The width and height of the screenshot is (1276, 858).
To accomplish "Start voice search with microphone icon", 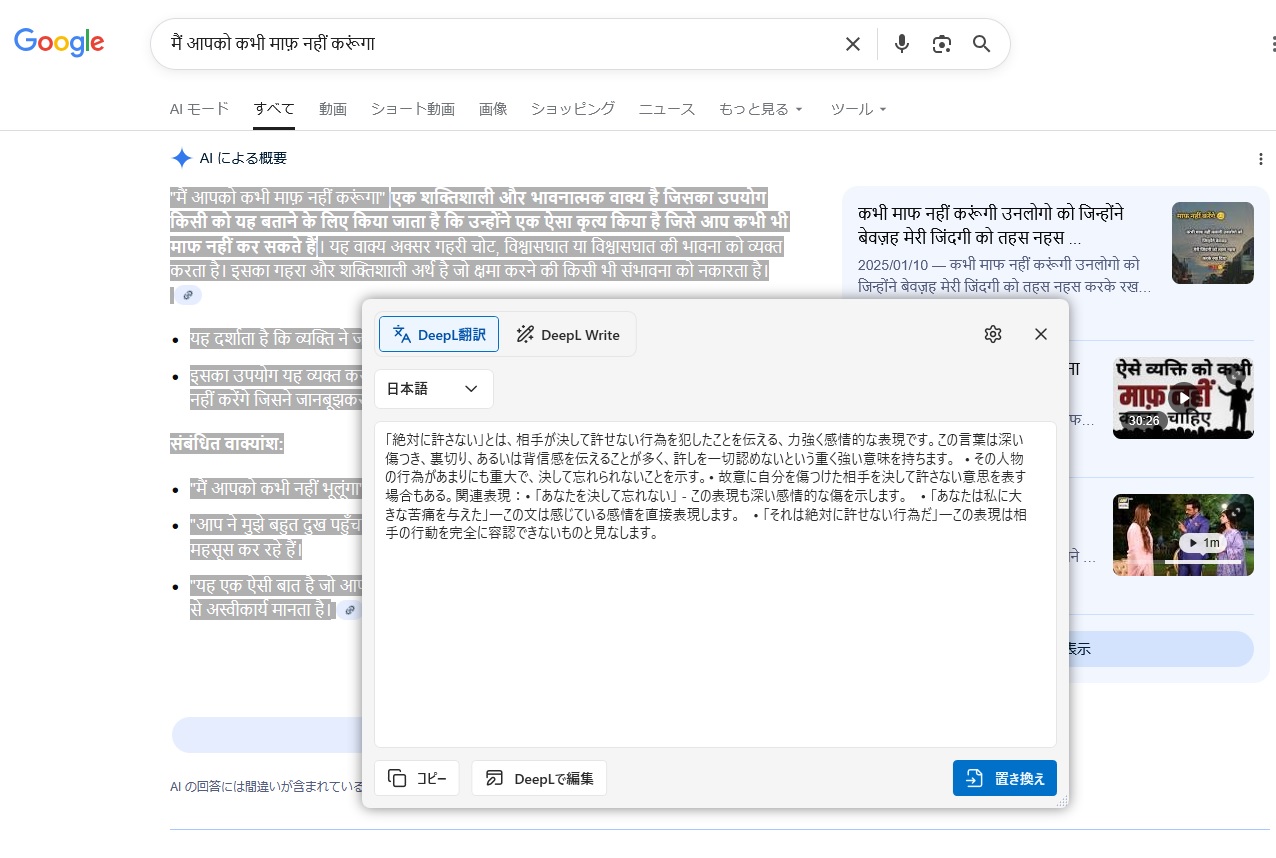I will pyautogui.click(x=901, y=44).
